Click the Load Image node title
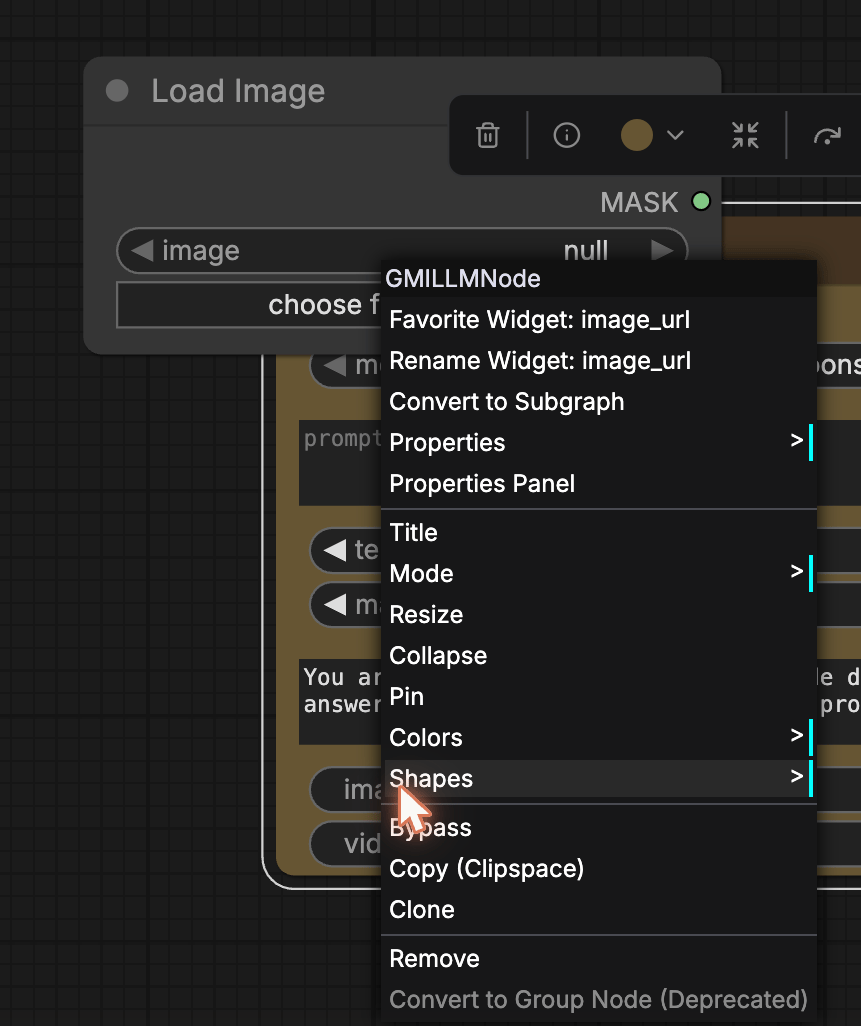Viewport: 861px width, 1026px height. (238, 91)
